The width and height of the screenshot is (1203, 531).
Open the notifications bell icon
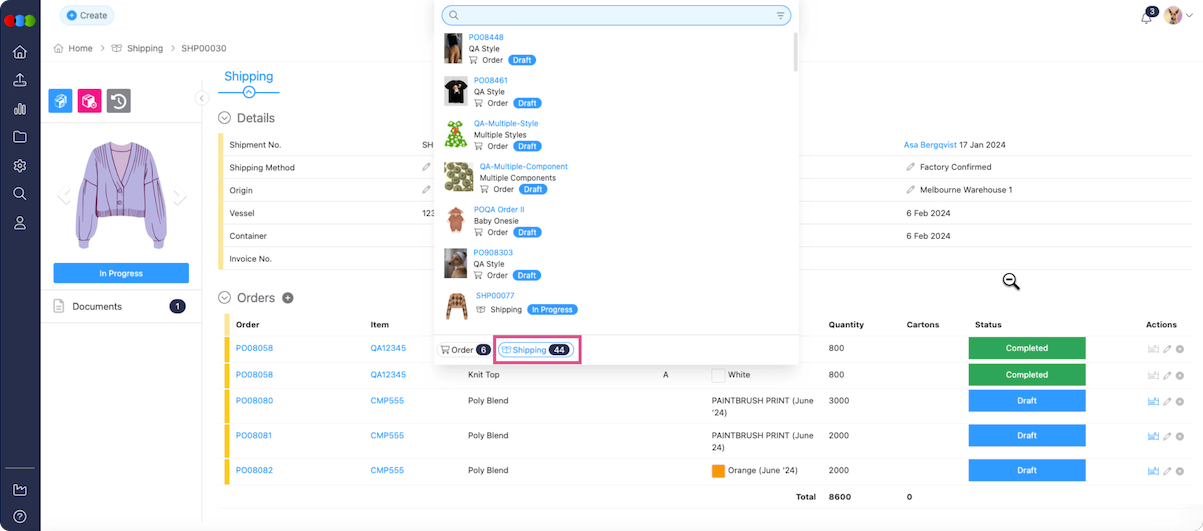click(1146, 17)
